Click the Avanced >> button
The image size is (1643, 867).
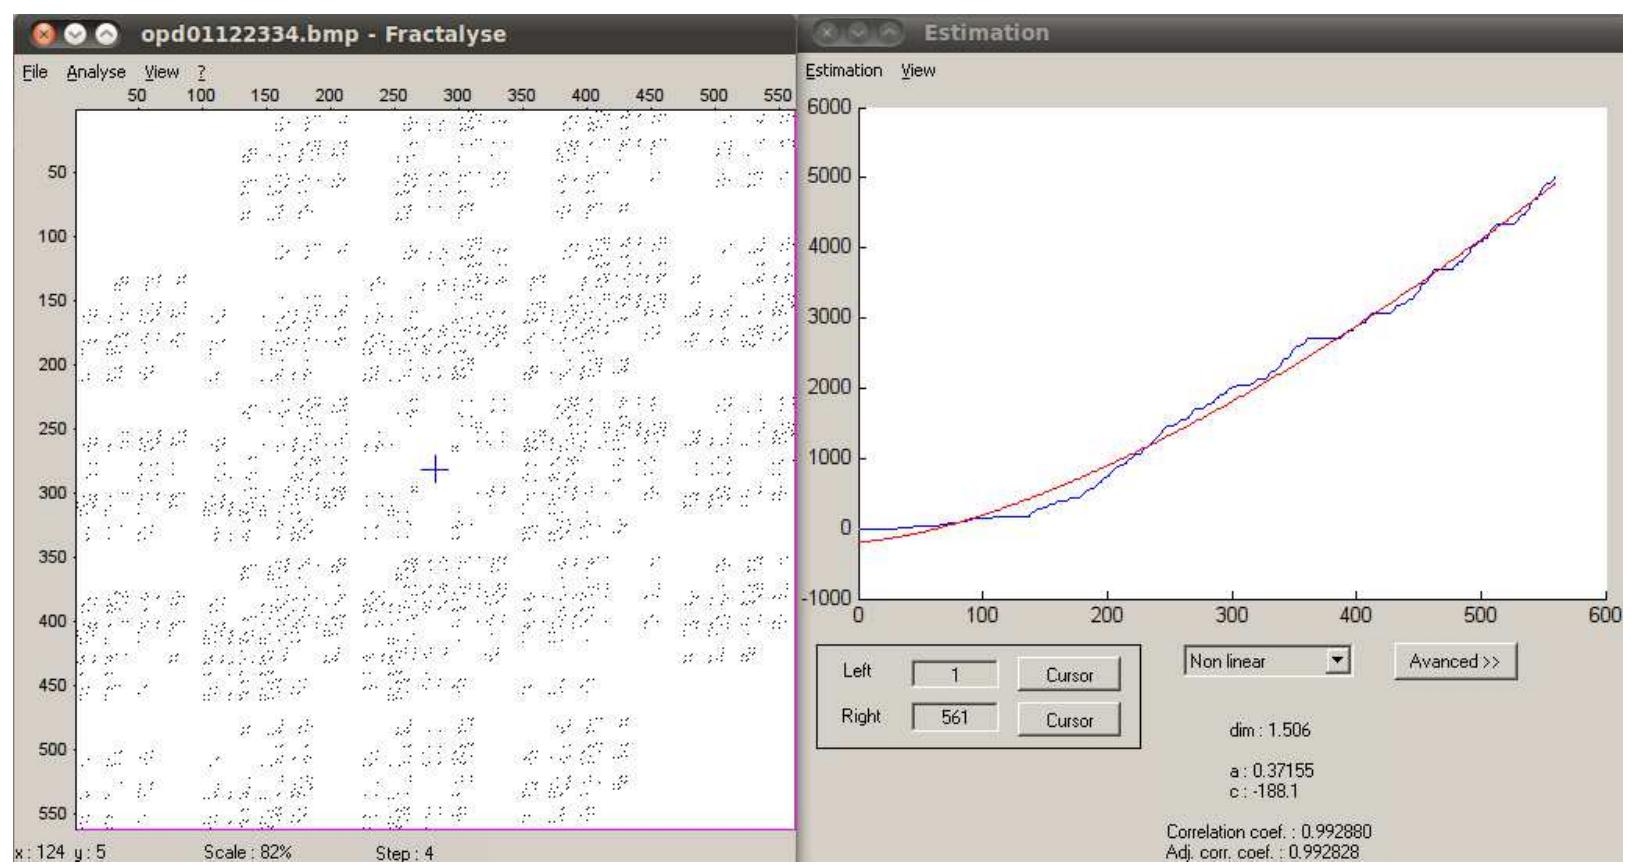1455,661
